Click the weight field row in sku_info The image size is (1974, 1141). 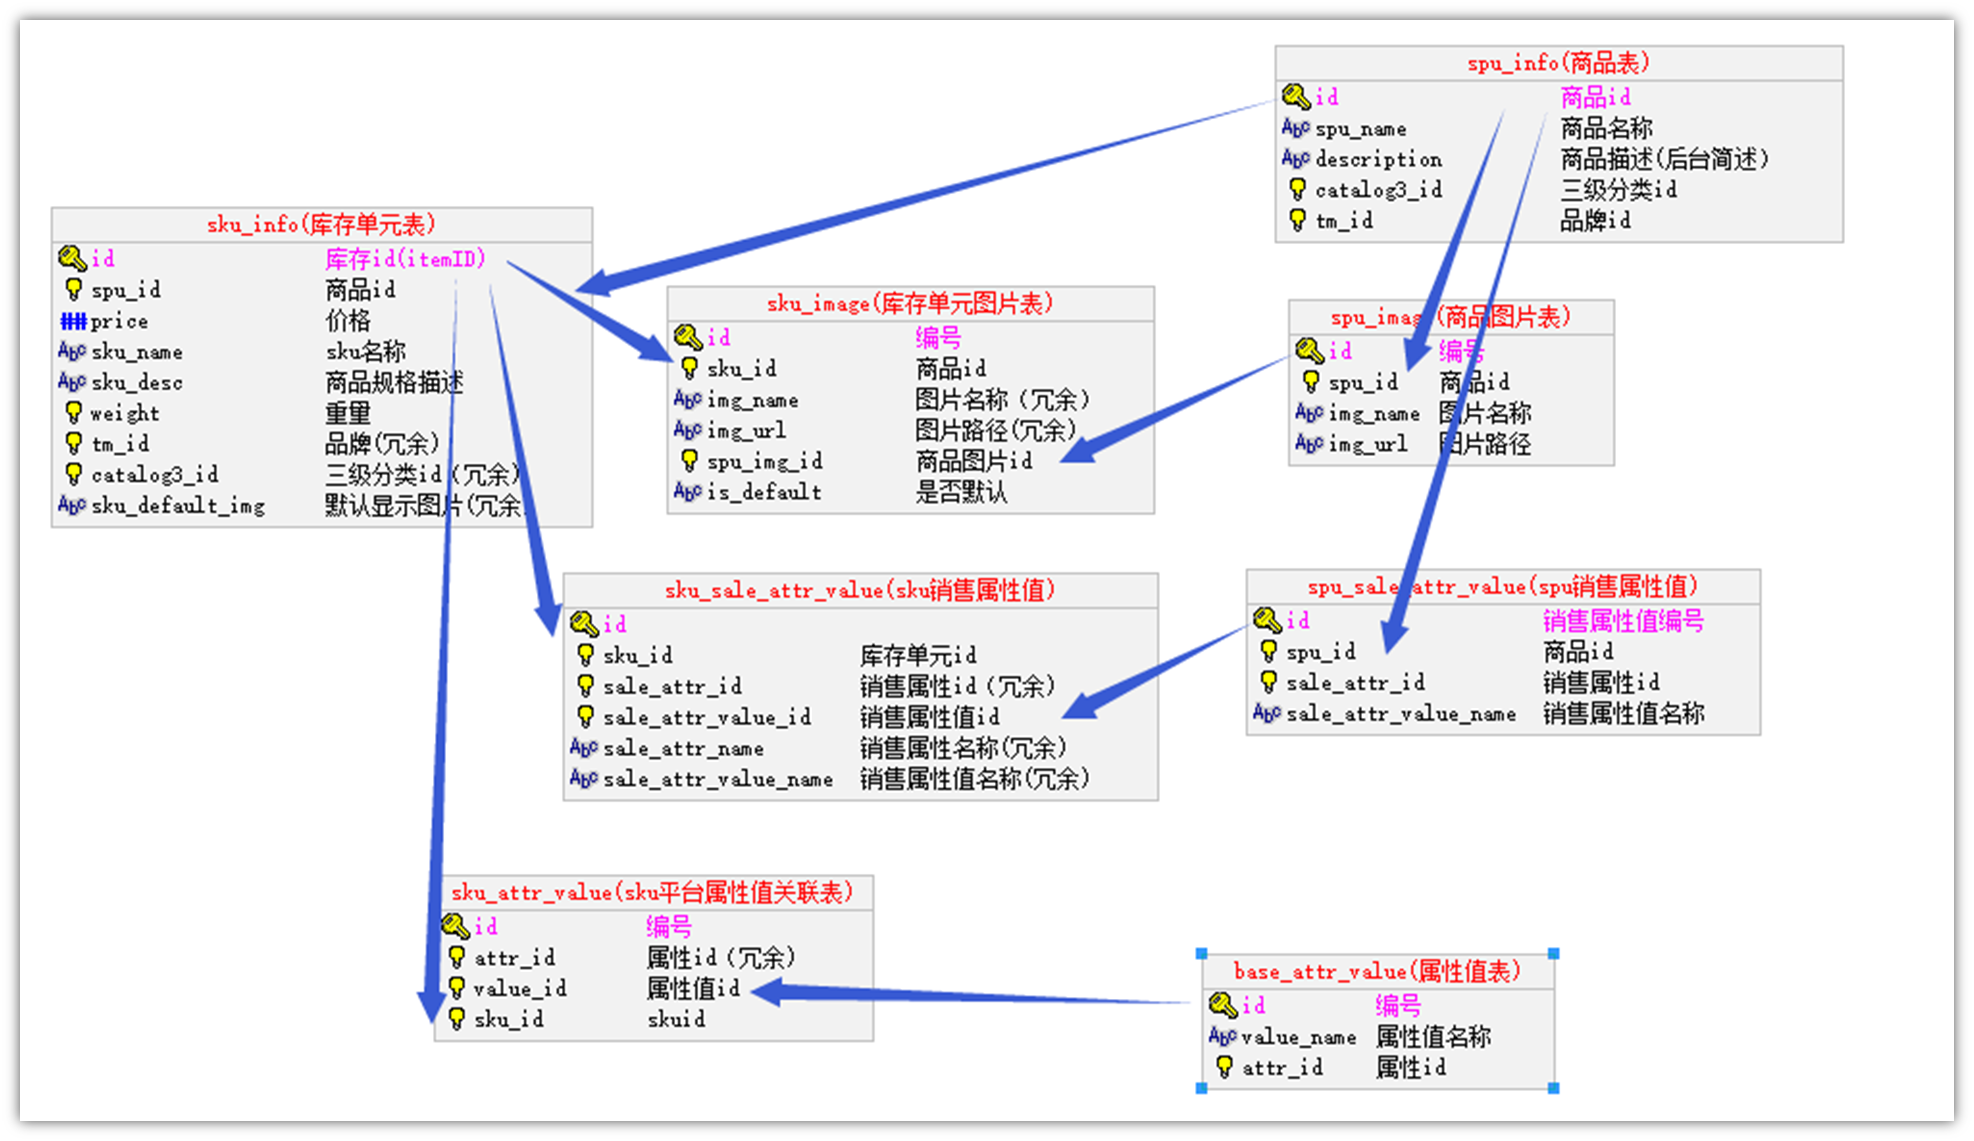point(125,413)
